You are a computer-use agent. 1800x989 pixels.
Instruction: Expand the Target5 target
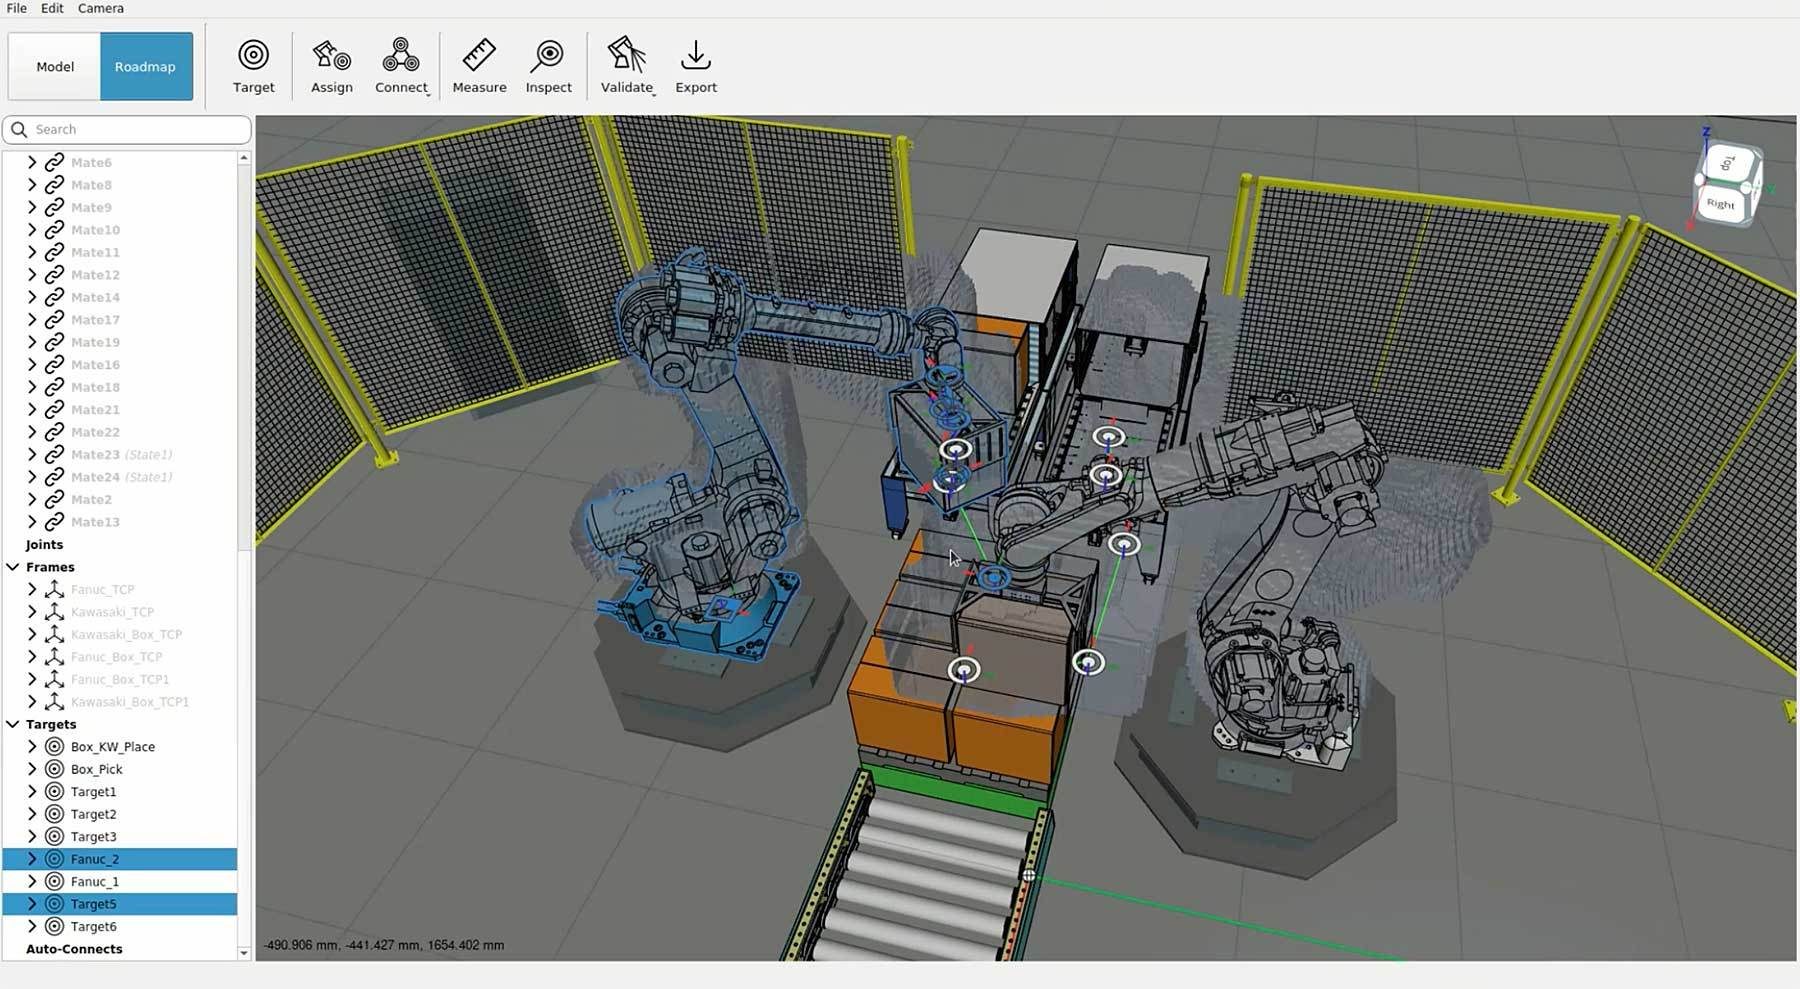[x=32, y=903]
